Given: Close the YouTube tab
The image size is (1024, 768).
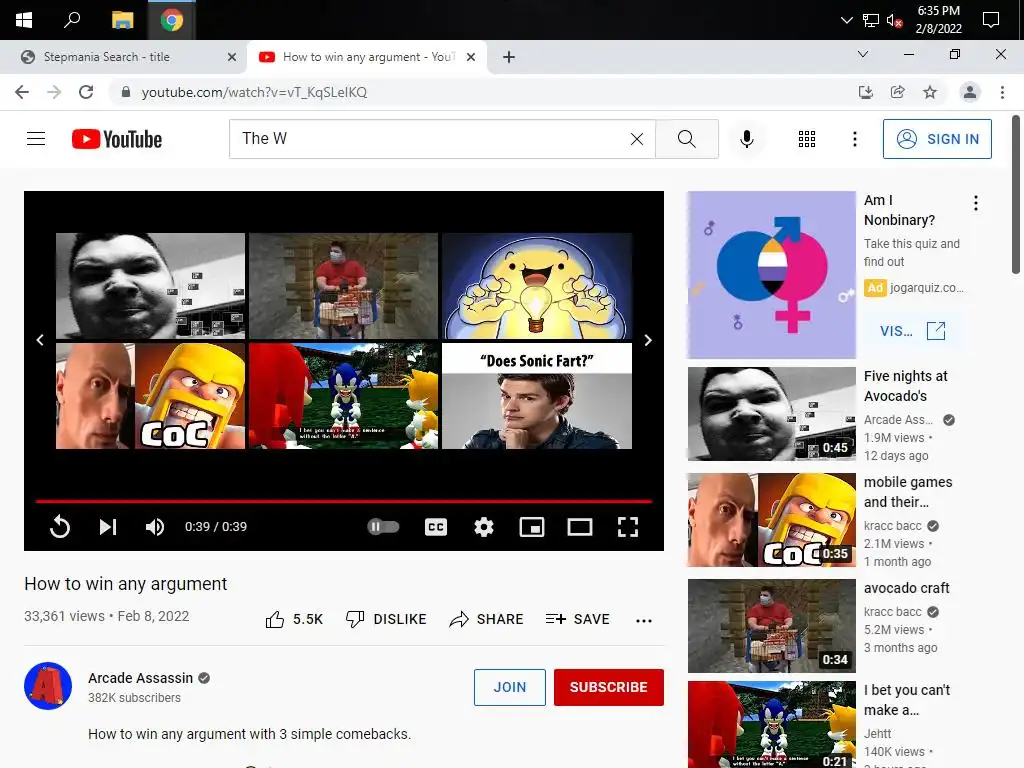Looking at the screenshot, I should (471, 57).
